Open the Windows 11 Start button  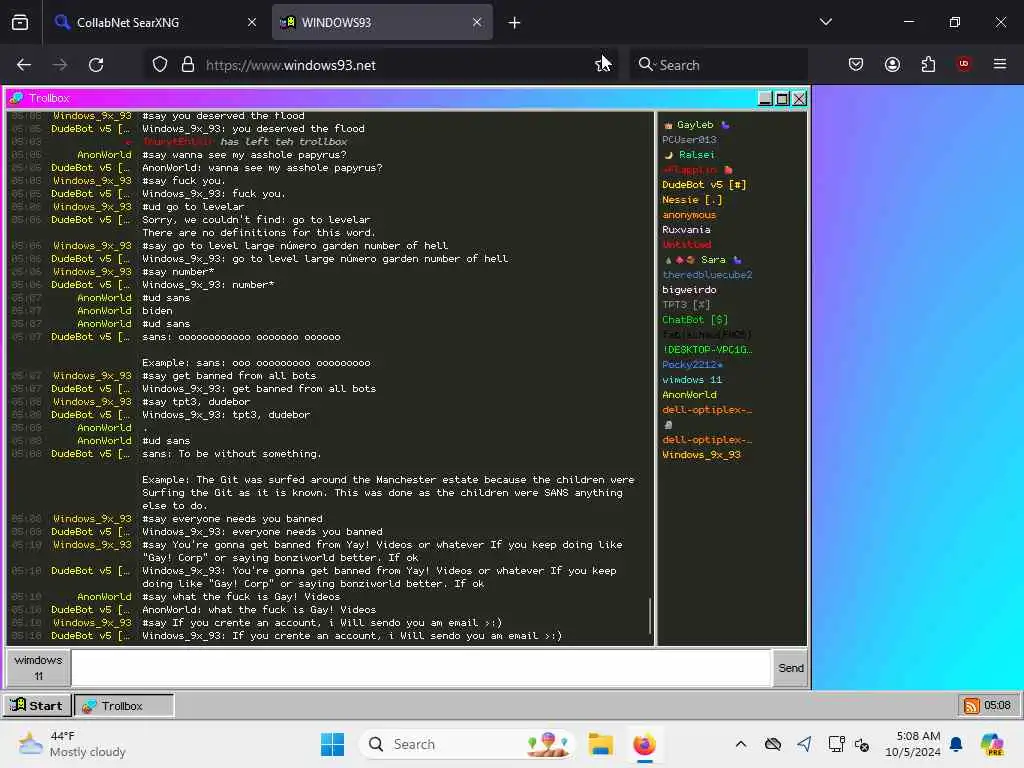tap(332, 744)
